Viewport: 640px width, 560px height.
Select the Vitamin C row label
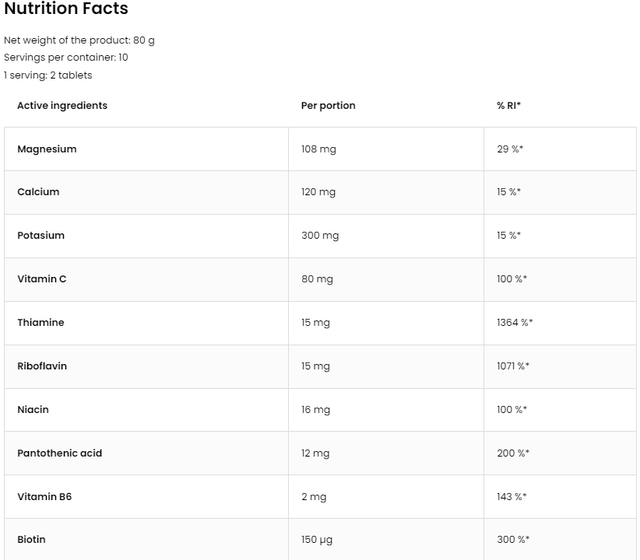(x=42, y=279)
